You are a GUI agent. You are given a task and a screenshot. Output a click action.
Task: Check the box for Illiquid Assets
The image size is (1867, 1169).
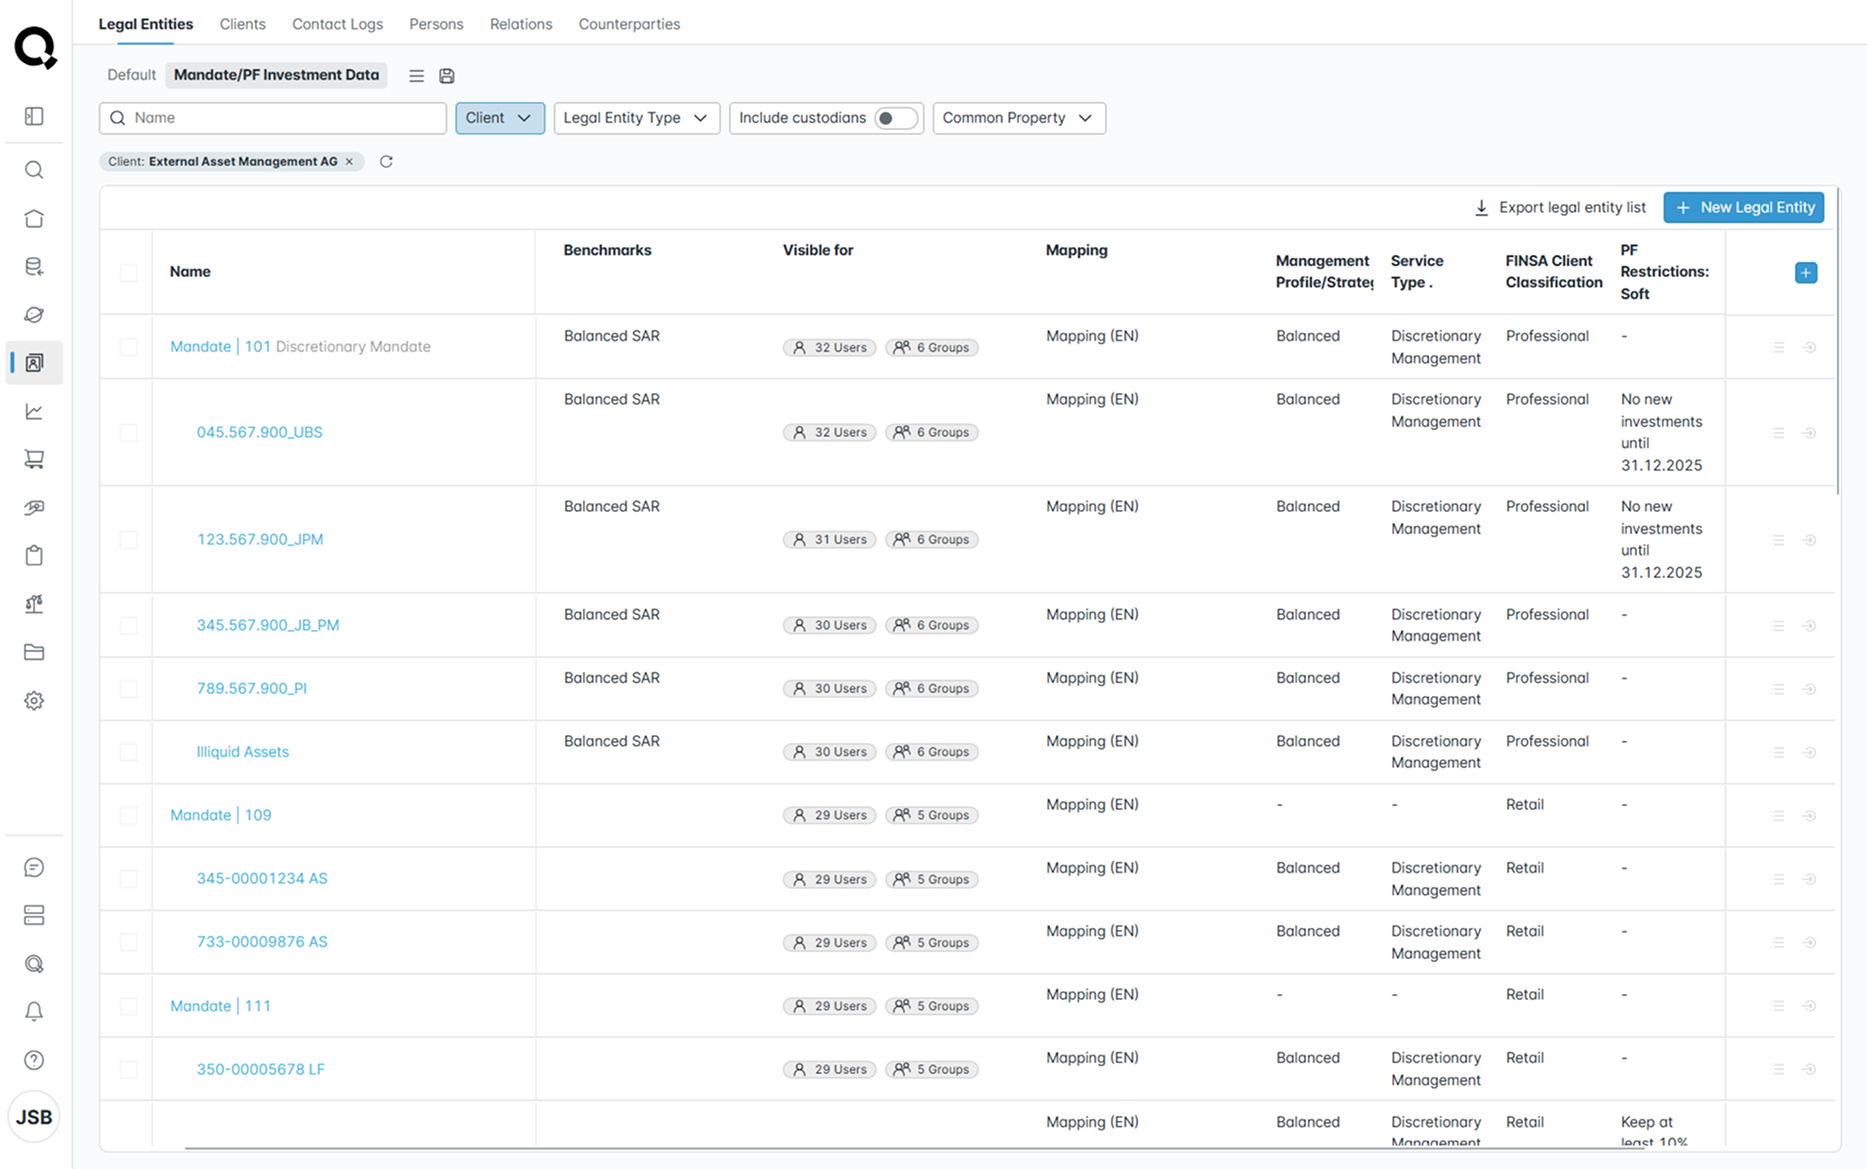click(x=128, y=752)
